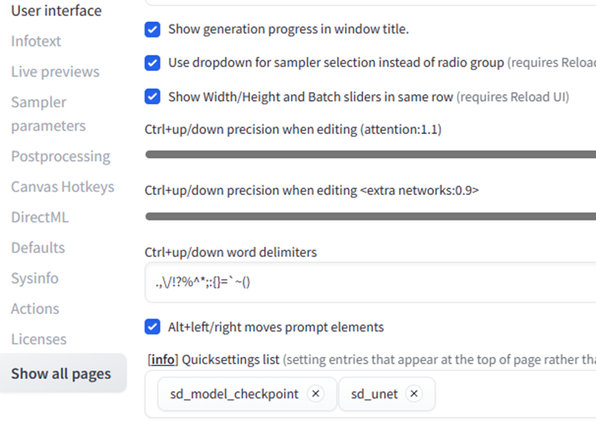Open the Defaults page
This screenshot has width=596, height=421.
point(38,247)
